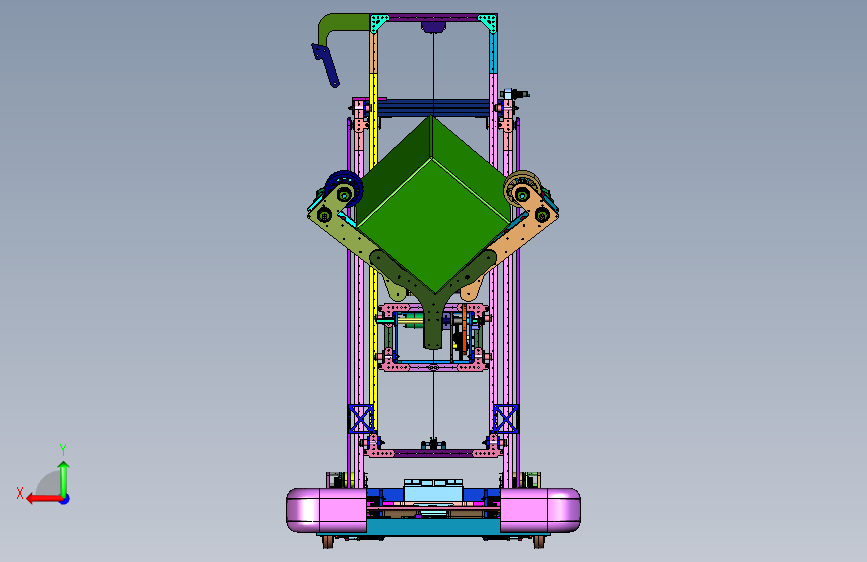
Task: Select the dark blue lever under handle
Action: [326, 65]
